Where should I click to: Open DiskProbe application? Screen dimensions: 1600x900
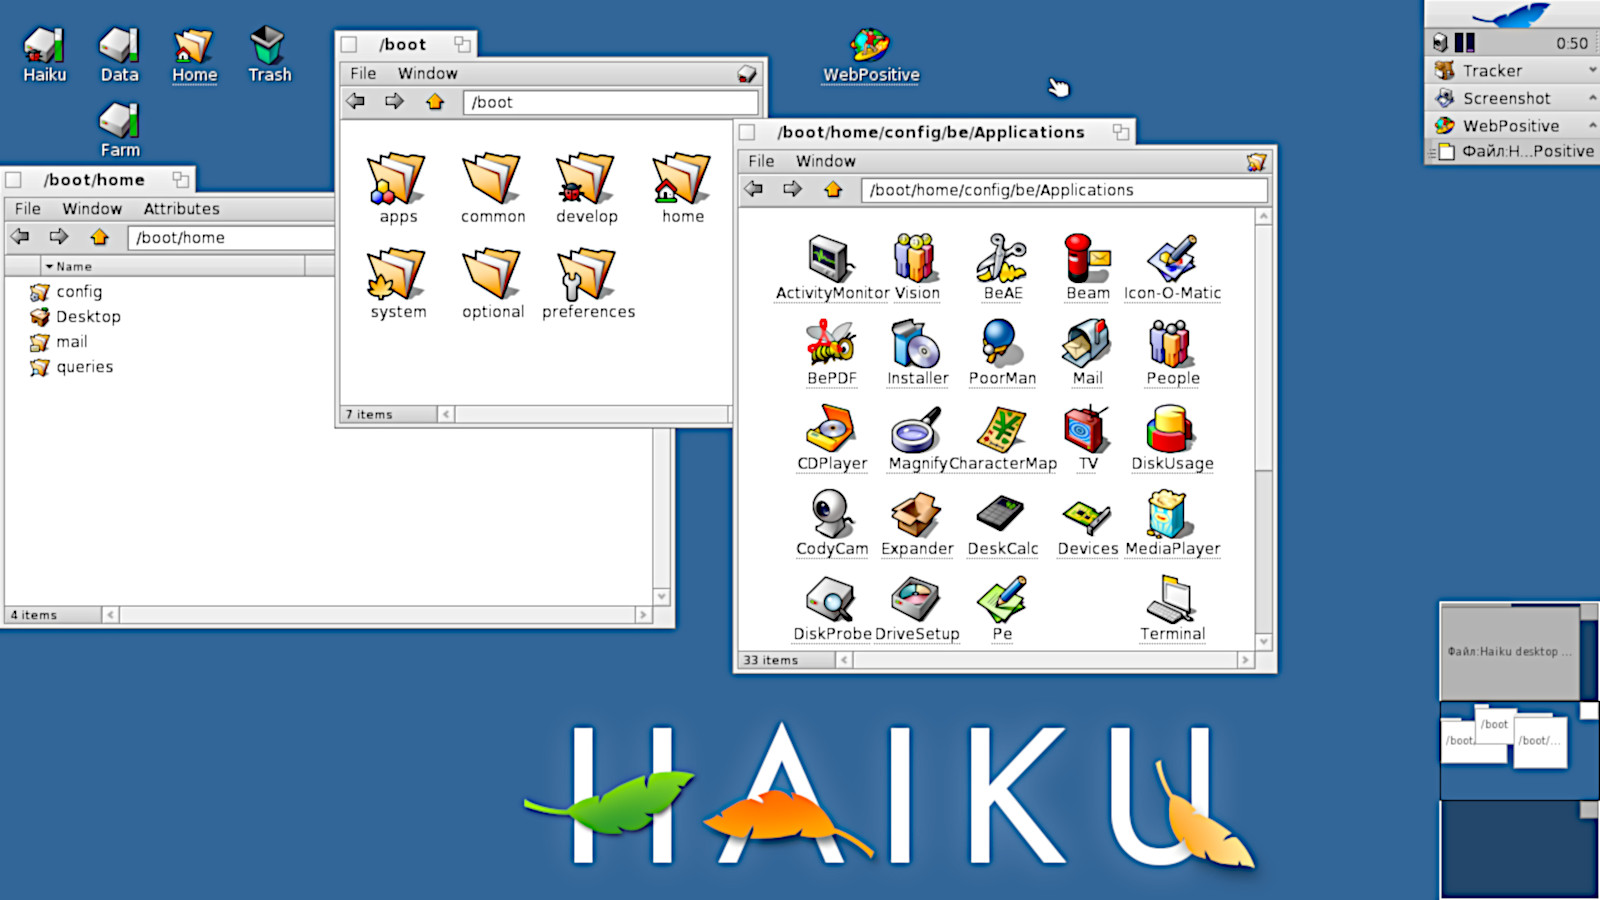(831, 599)
